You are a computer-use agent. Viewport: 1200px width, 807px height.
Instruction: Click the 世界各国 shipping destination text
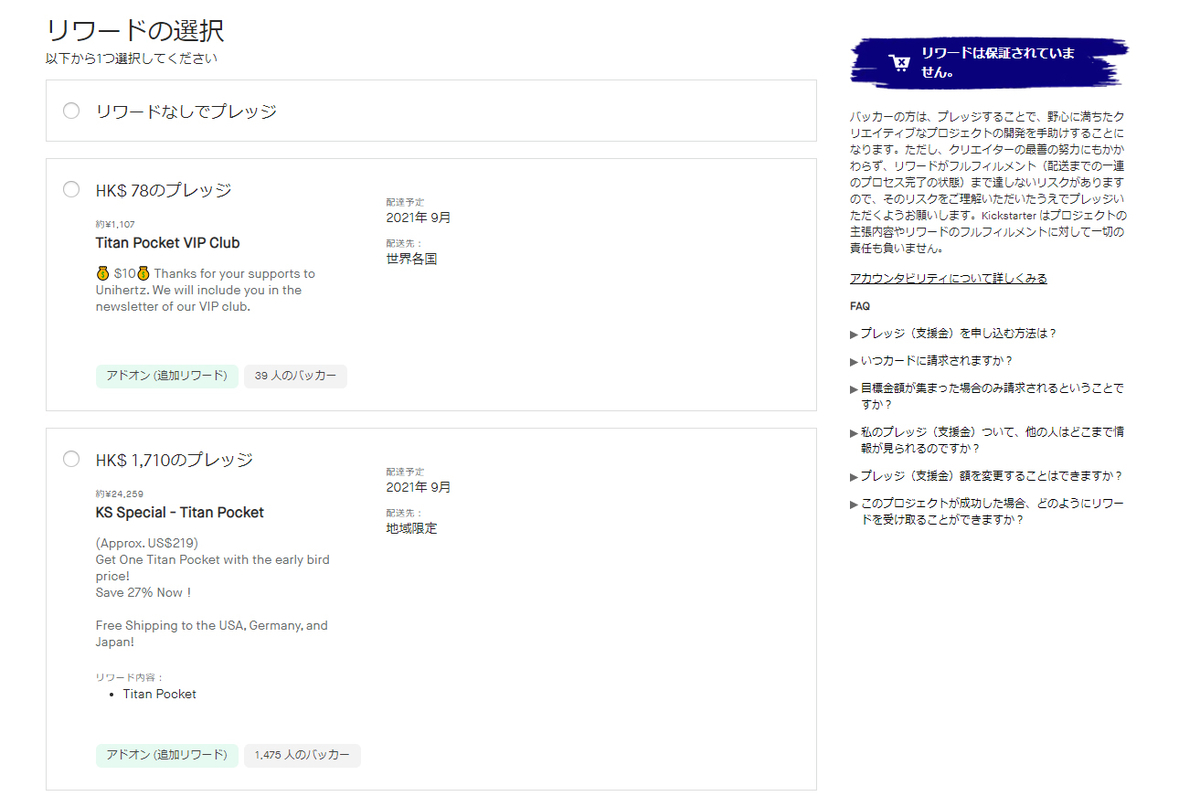[x=412, y=258]
